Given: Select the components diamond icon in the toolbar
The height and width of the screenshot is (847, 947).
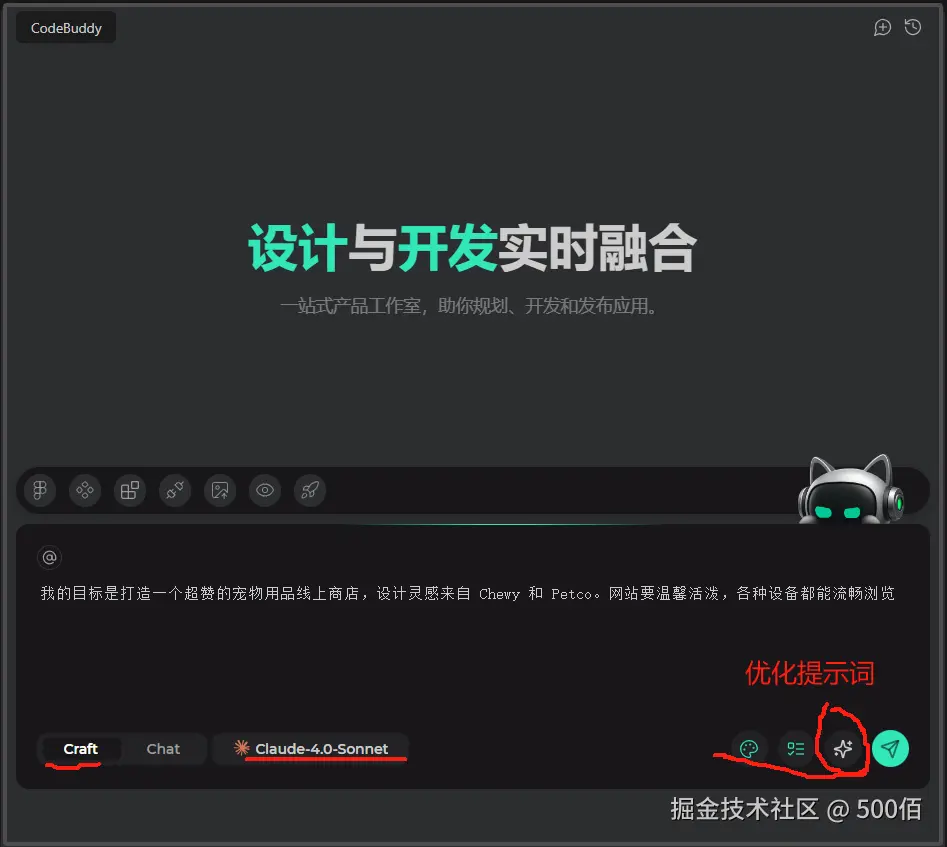Looking at the screenshot, I should click(84, 490).
